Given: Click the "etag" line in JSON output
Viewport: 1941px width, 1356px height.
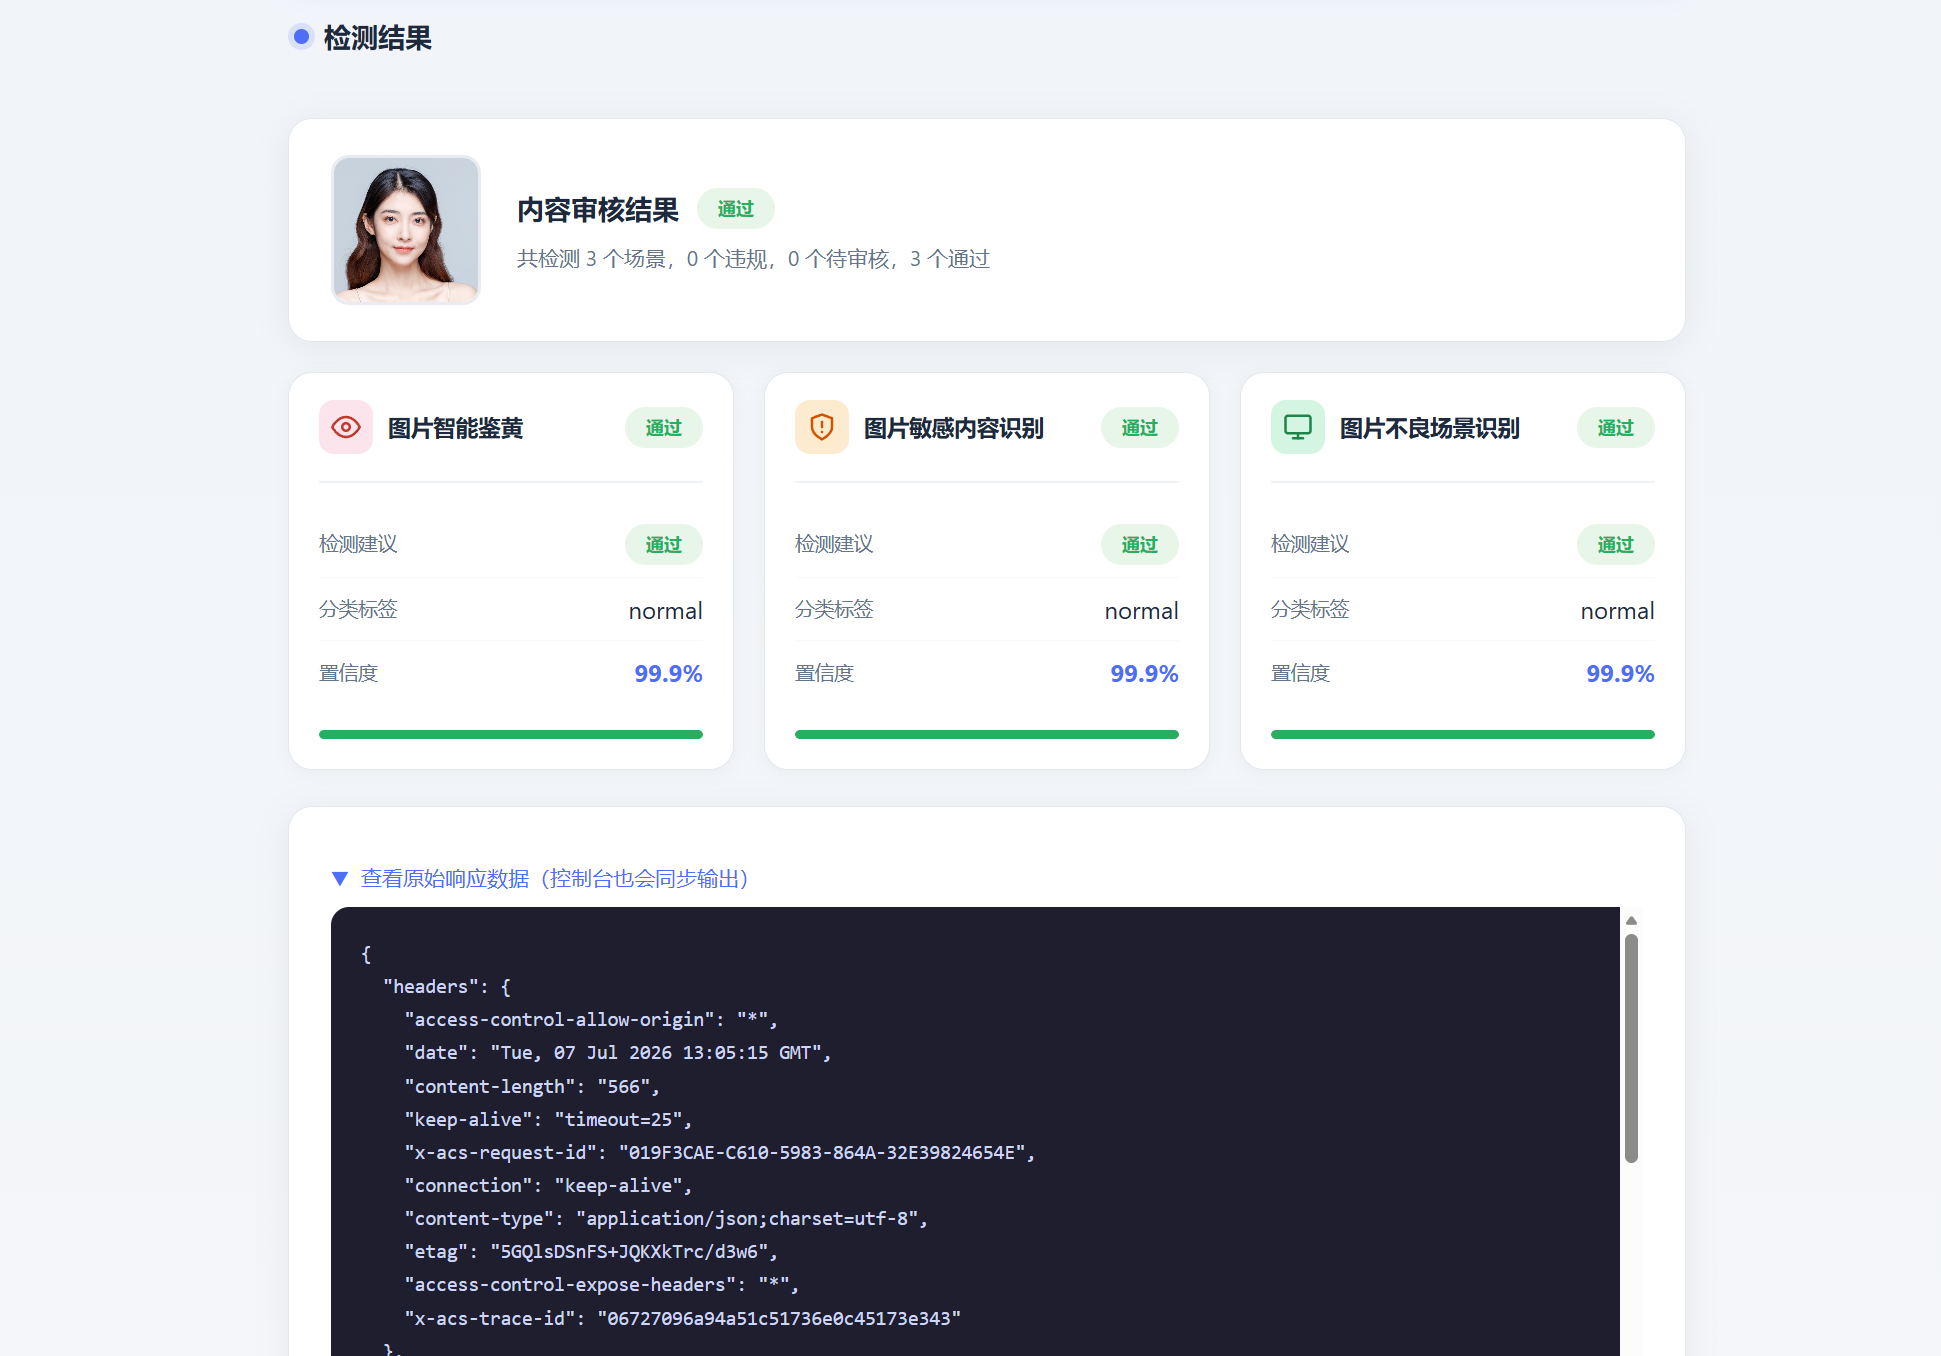Looking at the screenshot, I should point(591,1252).
